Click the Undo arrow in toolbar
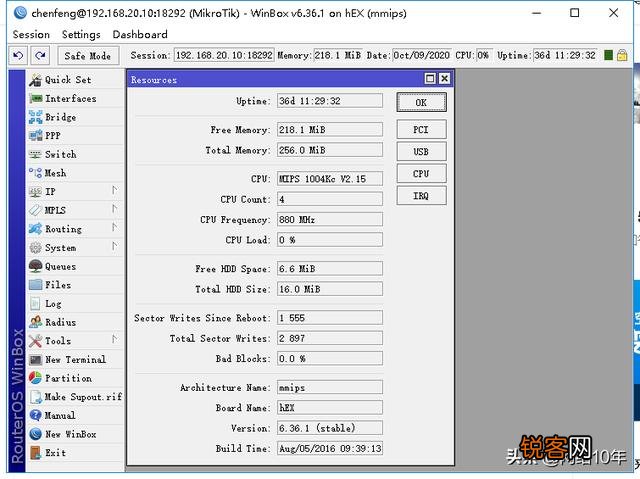 [18, 56]
